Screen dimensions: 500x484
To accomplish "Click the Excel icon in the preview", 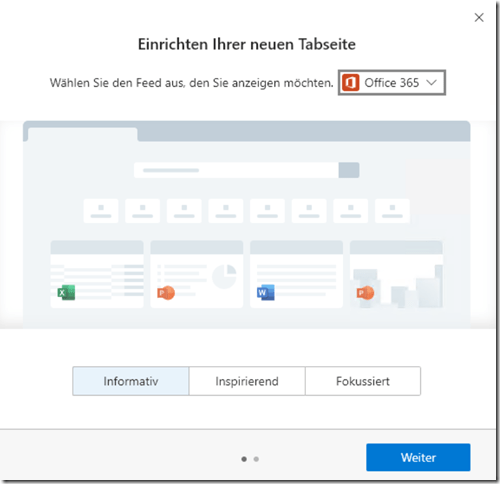I will click(x=66, y=293).
